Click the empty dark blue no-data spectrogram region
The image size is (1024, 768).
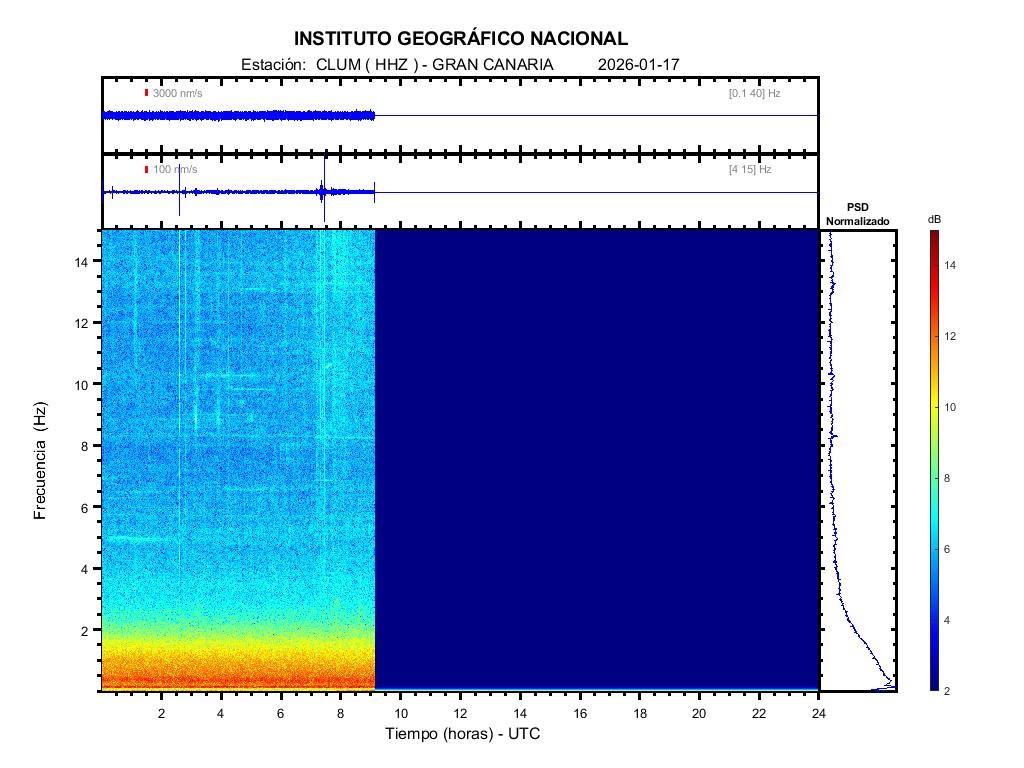coord(597,460)
